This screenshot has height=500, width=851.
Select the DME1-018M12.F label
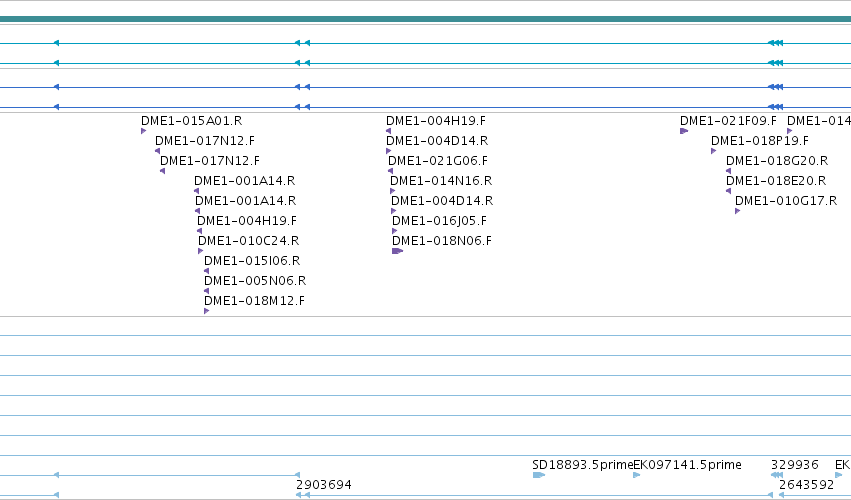tap(255, 301)
